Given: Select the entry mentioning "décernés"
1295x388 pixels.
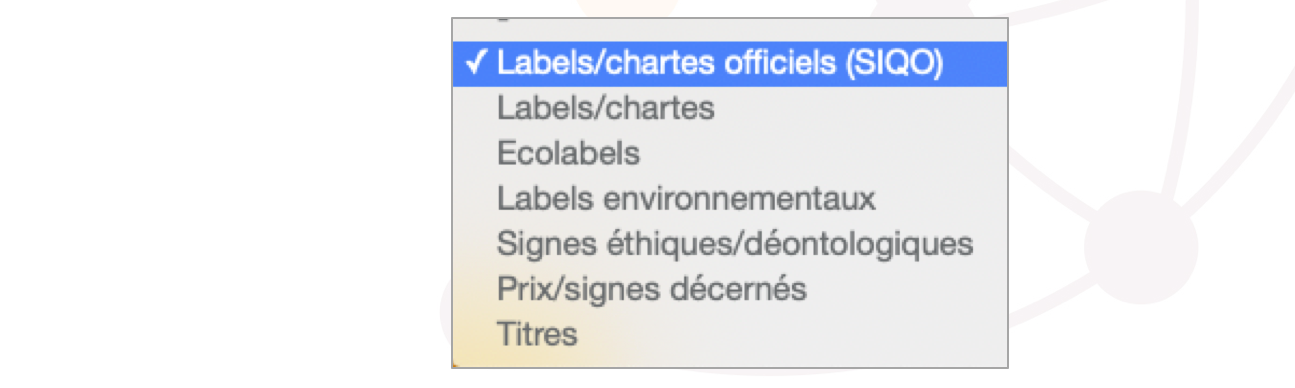Looking at the screenshot, I should coord(730,288).
